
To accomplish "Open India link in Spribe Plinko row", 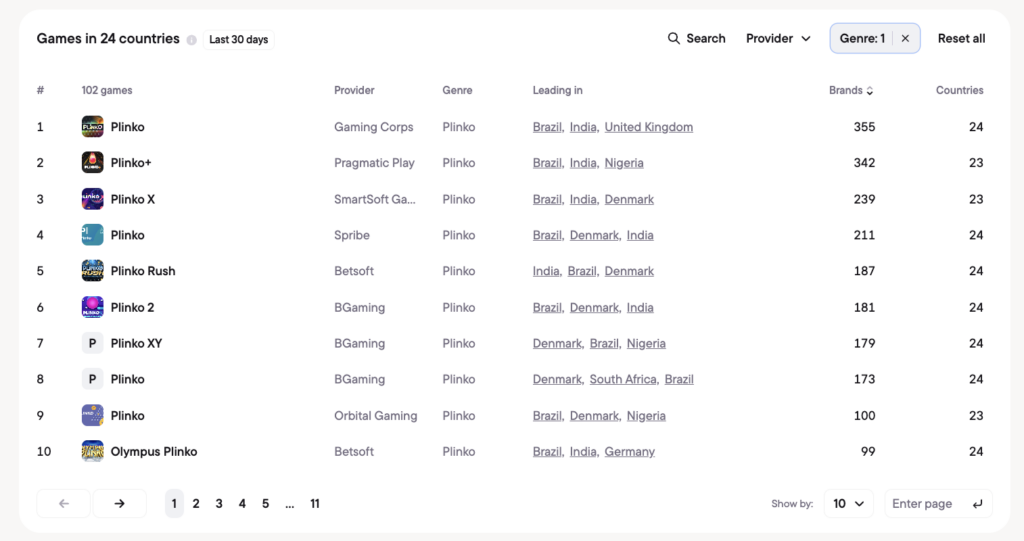I will (640, 235).
